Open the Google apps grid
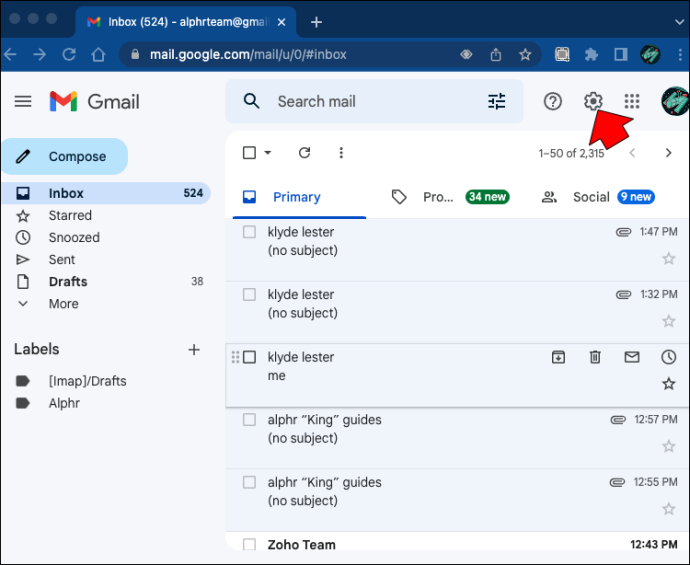Image resolution: width=690 pixels, height=565 pixels. [x=632, y=102]
